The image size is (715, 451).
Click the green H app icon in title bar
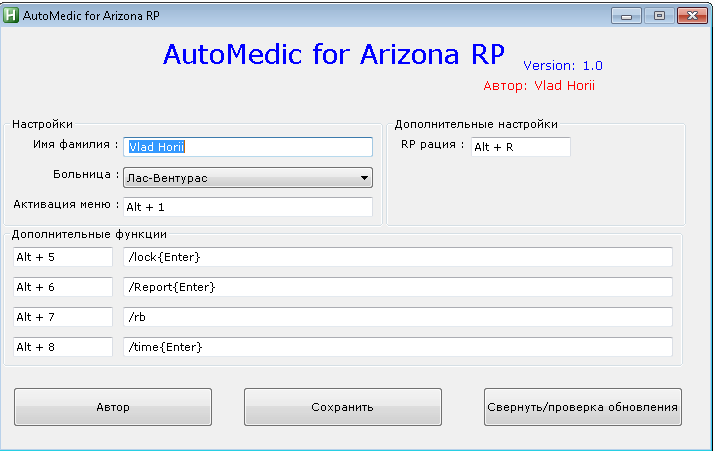[x=10, y=16]
